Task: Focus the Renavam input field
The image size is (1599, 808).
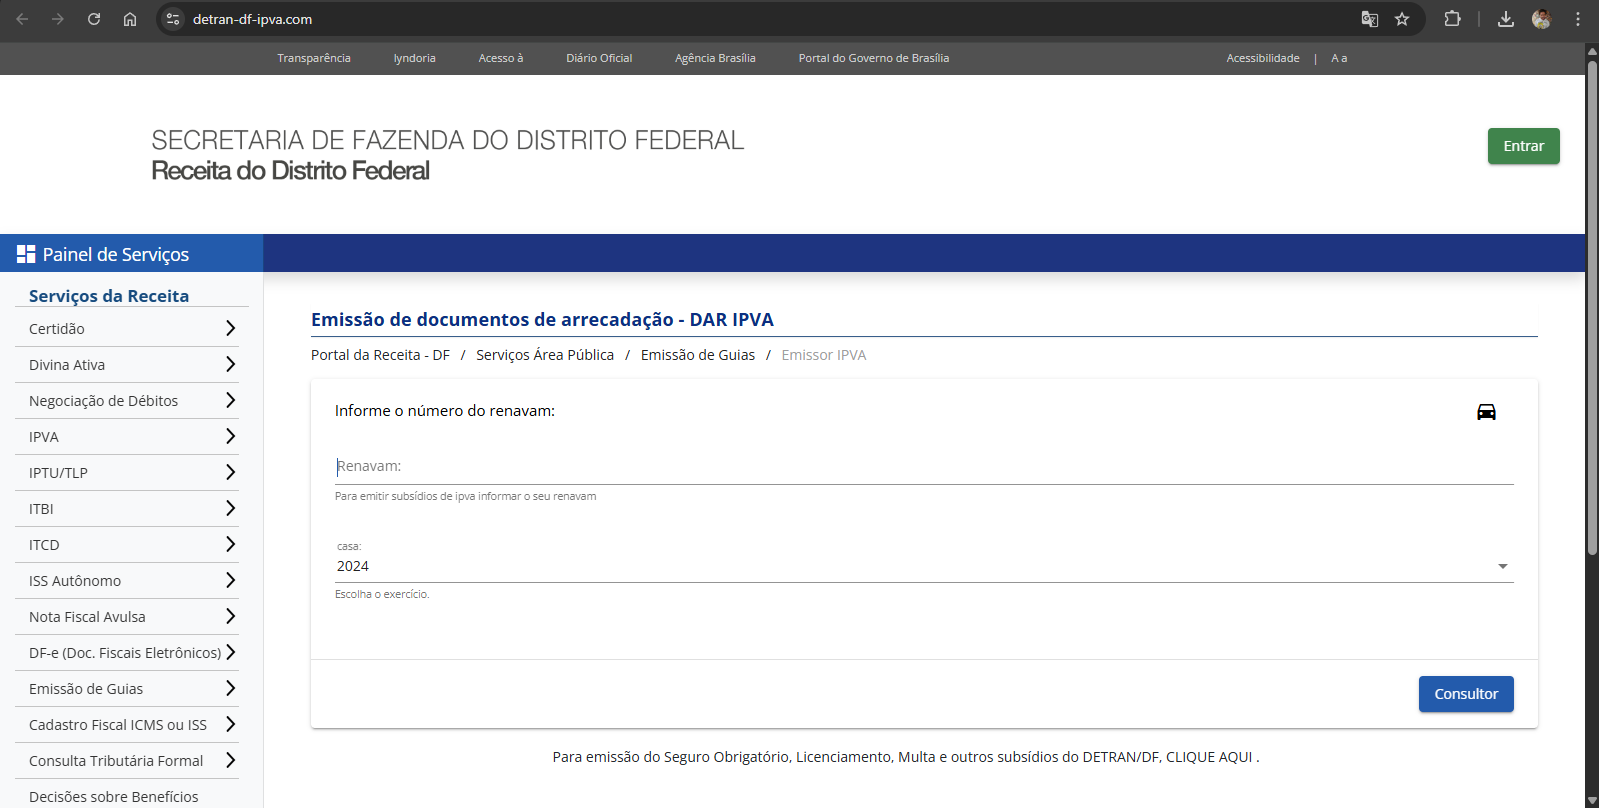Action: (923, 467)
